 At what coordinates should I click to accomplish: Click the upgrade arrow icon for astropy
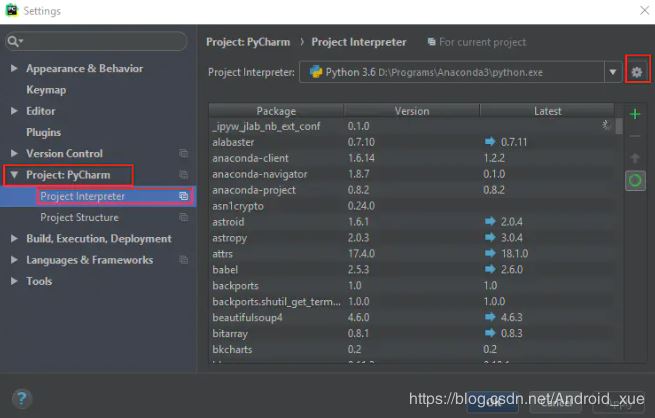[490, 237]
